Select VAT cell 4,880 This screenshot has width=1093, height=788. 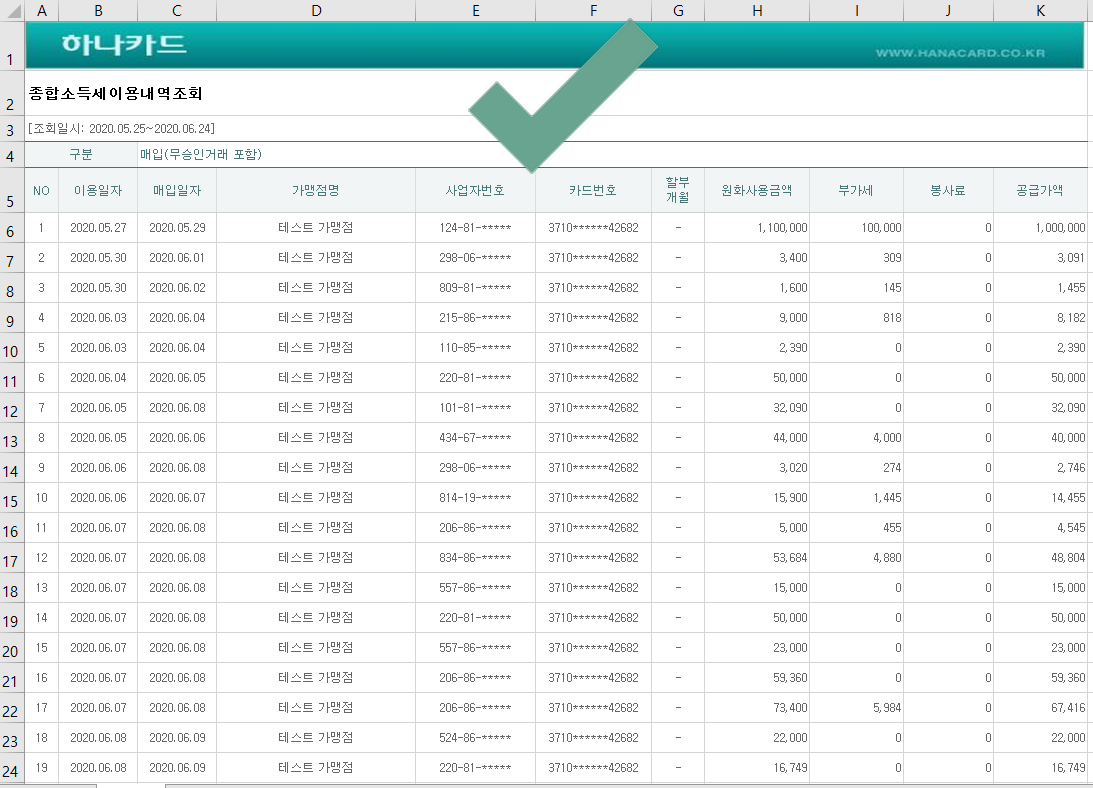pos(856,558)
